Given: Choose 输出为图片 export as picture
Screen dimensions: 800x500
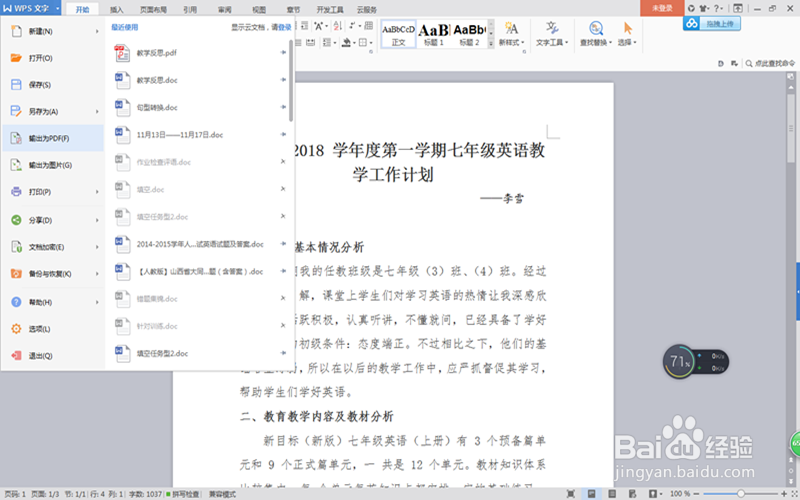Looking at the screenshot, I should [x=53, y=165].
